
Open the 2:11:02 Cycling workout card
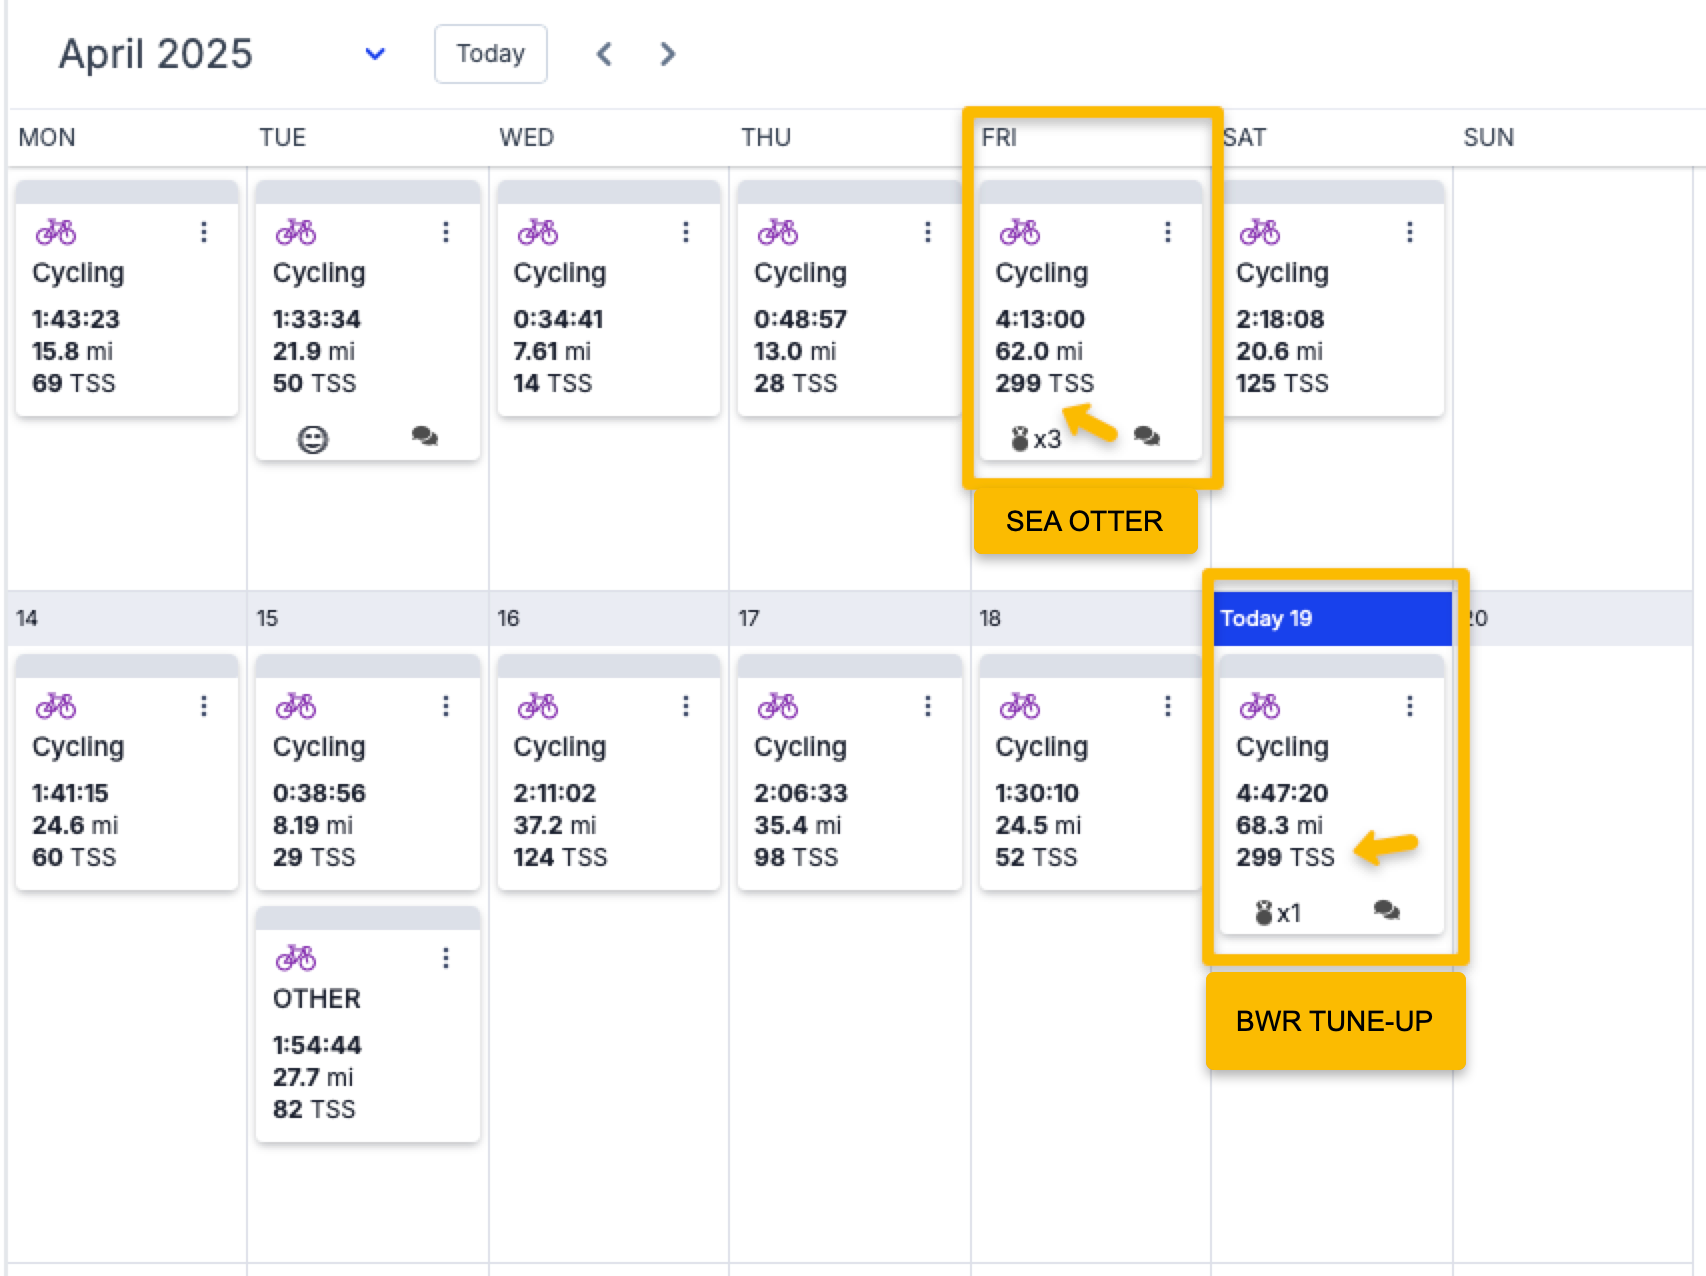click(608, 790)
